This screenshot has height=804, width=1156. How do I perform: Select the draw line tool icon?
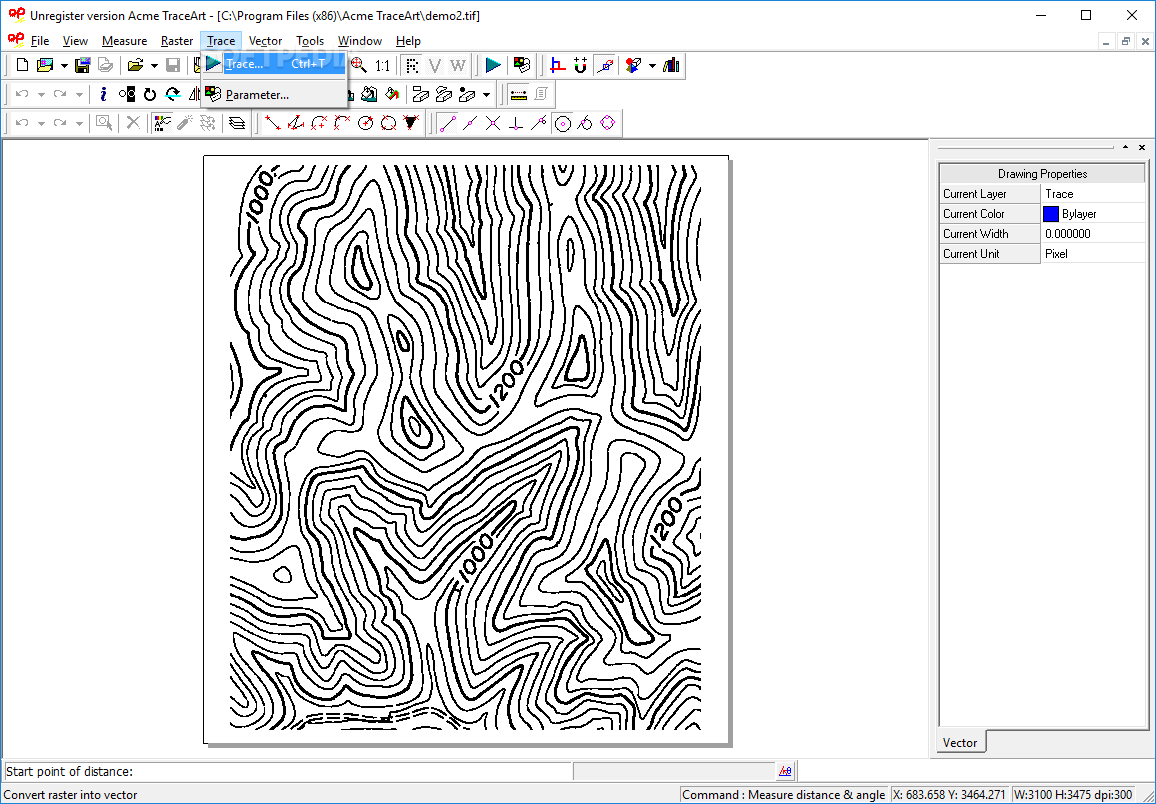(273, 123)
